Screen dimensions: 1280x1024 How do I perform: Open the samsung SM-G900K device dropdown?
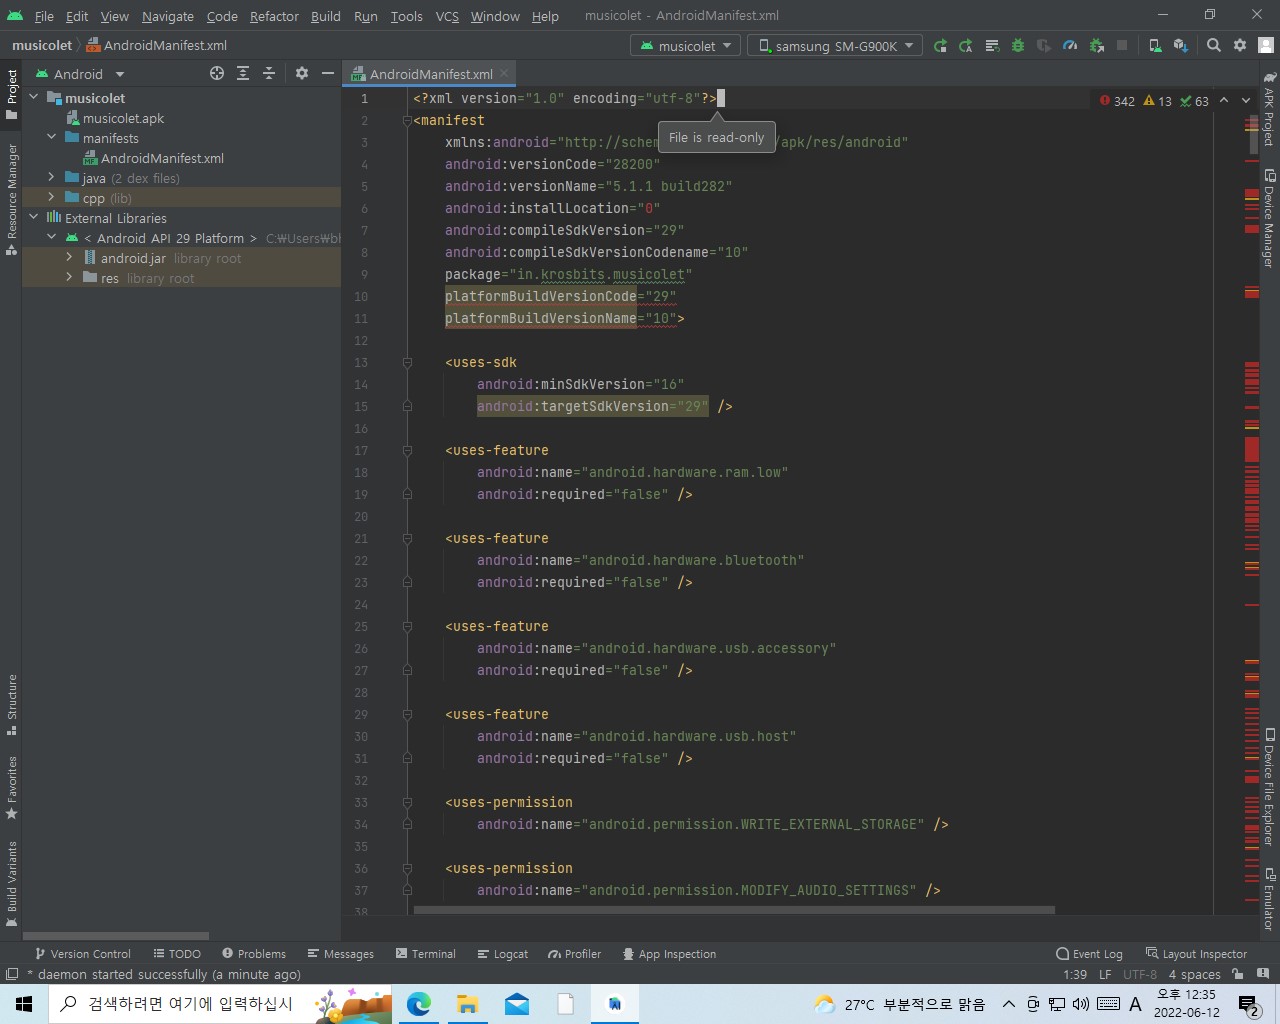tap(835, 46)
